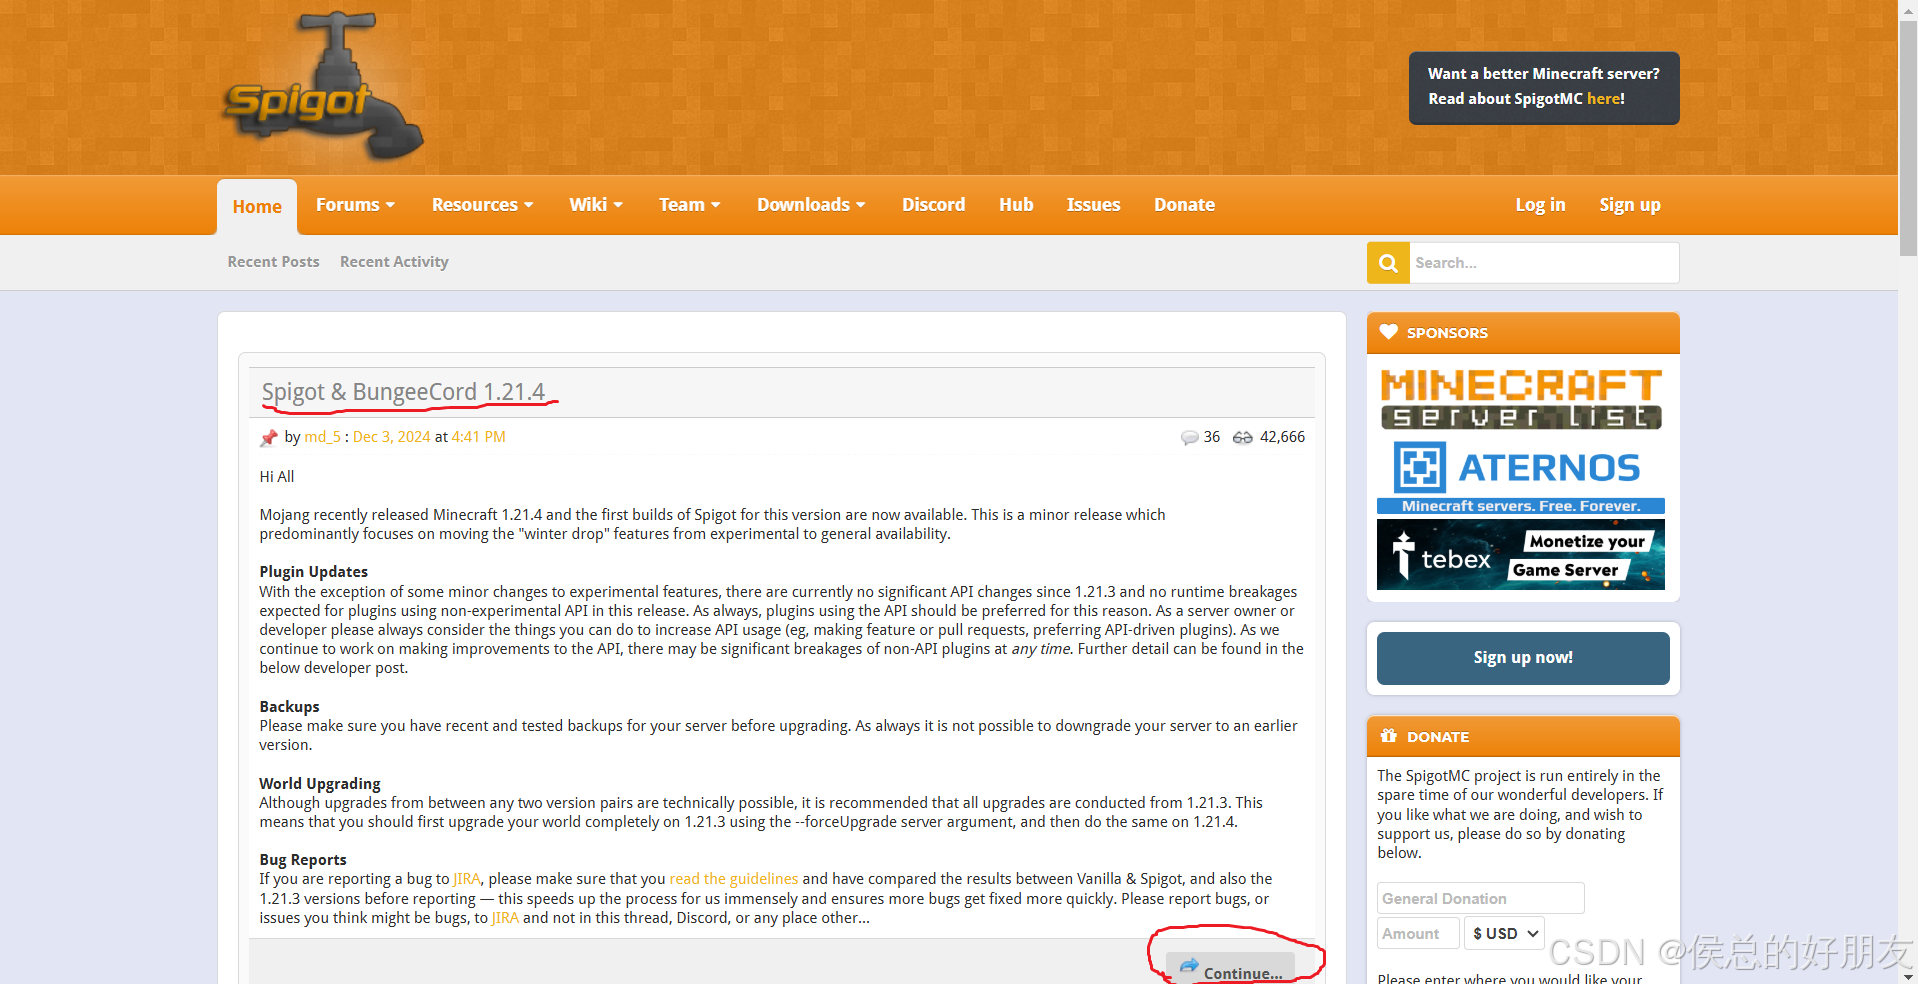Viewport: 1918px width, 984px height.
Task: Click the comments speech bubble icon
Action: tap(1189, 438)
